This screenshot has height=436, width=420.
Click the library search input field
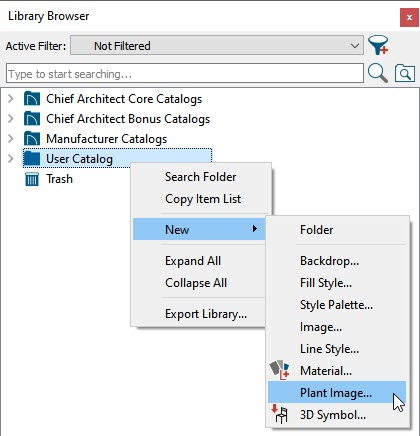tap(185, 73)
